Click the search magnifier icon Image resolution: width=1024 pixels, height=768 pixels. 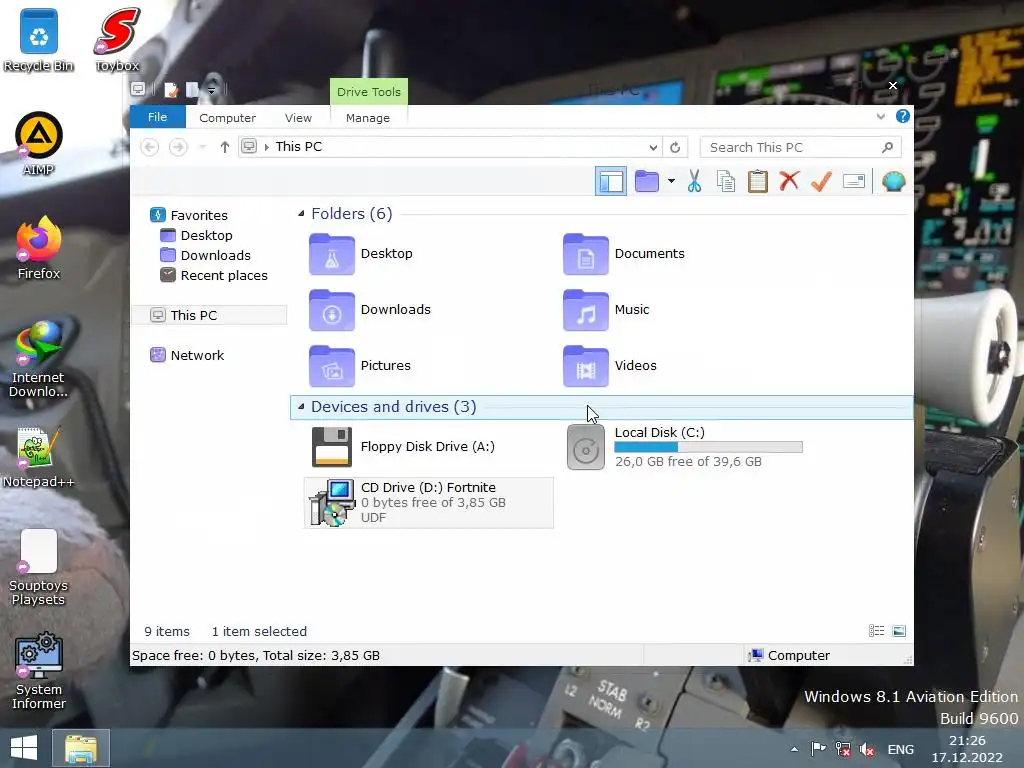[888, 147]
